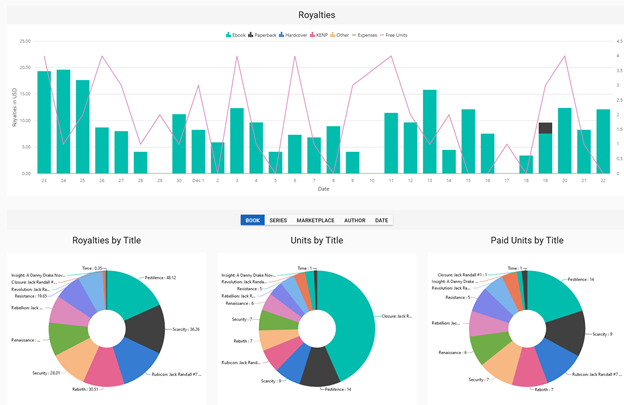The width and height of the screenshot is (624, 405).
Task: Toggle the Expenses line legend
Action: [364, 35]
